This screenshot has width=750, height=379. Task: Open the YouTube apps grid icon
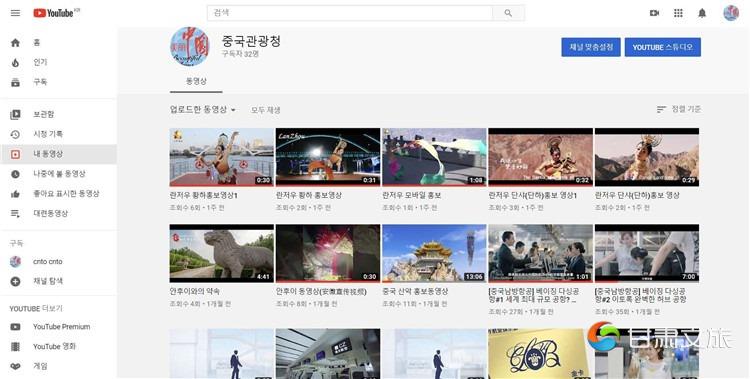tap(678, 13)
